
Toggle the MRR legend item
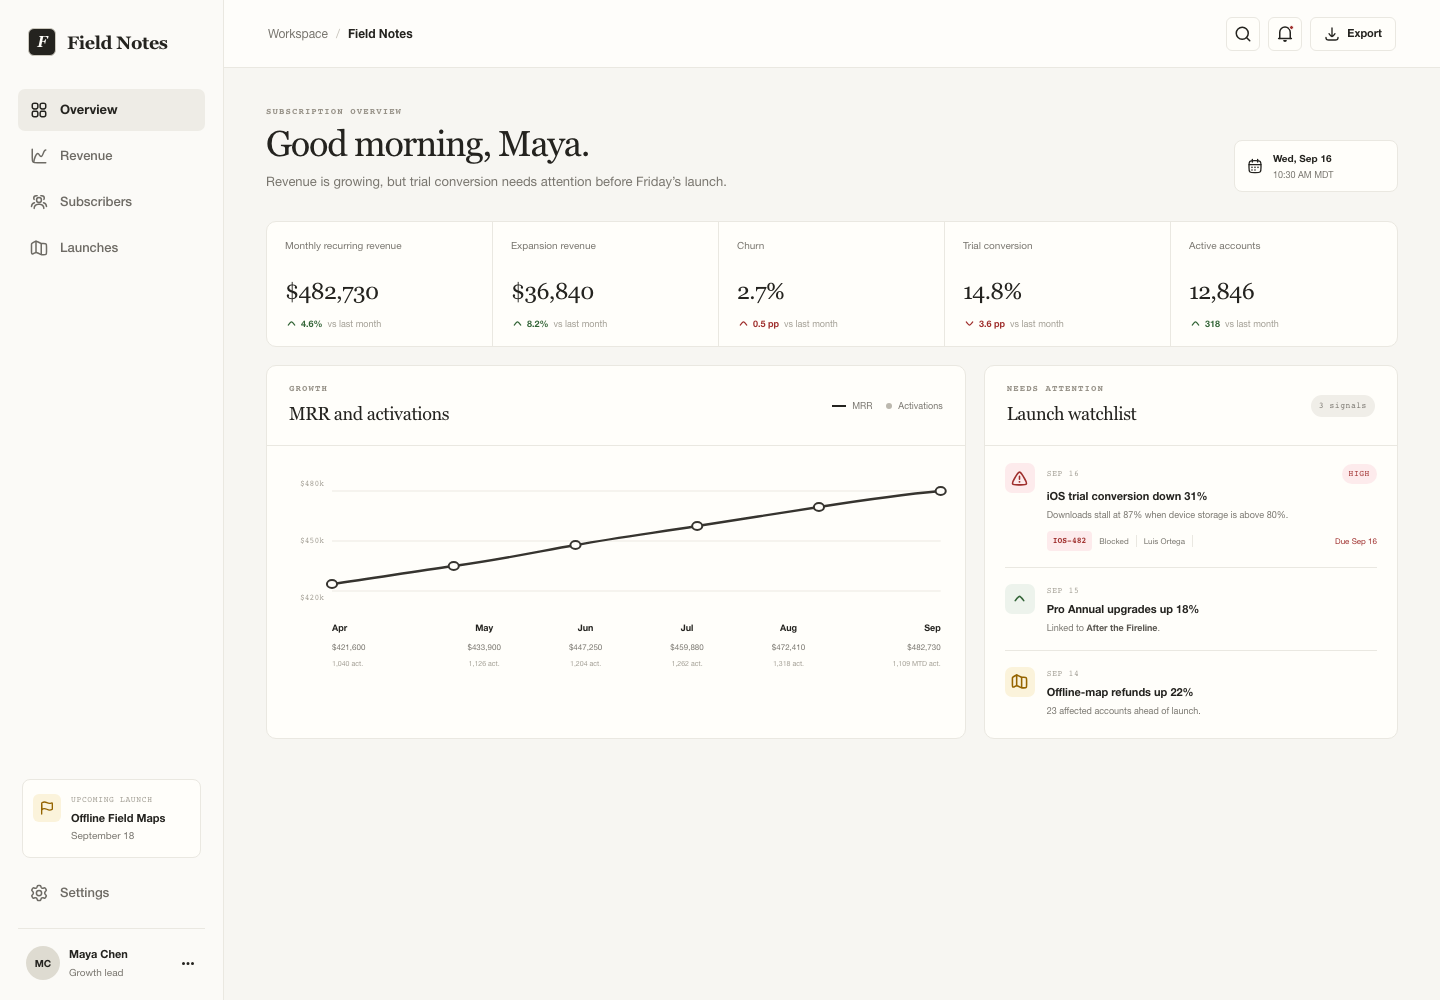click(852, 406)
